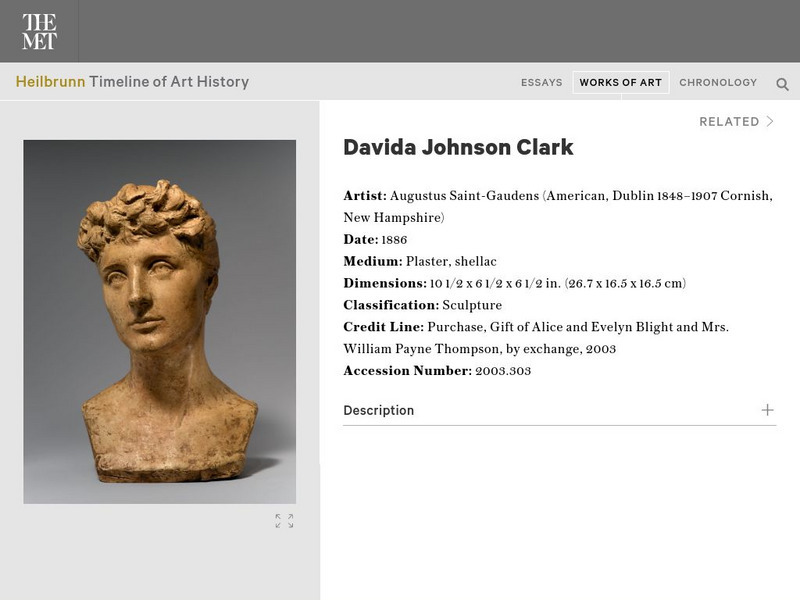Click the accession number 2003.303
Image resolution: width=800 pixels, height=600 pixels.
pos(503,371)
